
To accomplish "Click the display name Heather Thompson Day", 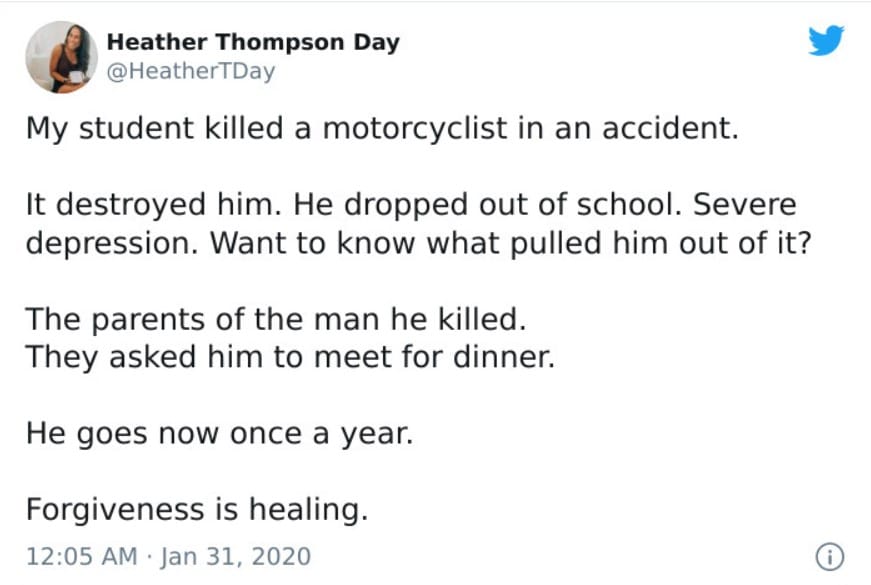I will (253, 42).
